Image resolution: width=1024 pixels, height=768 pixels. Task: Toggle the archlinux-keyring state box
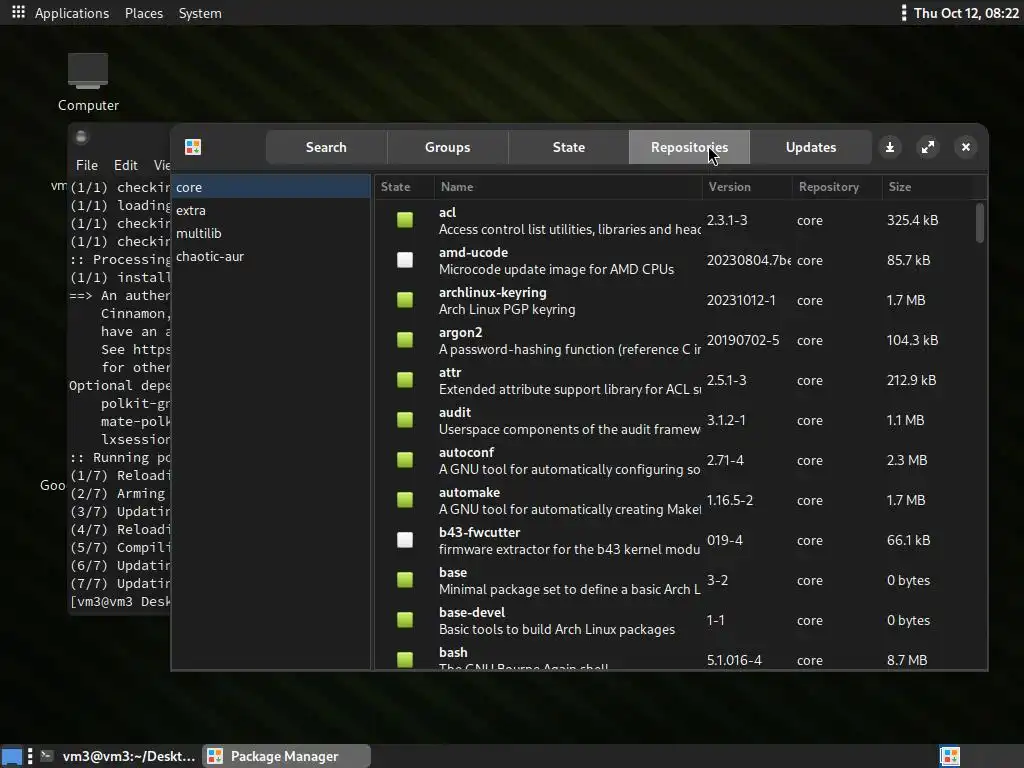point(405,300)
